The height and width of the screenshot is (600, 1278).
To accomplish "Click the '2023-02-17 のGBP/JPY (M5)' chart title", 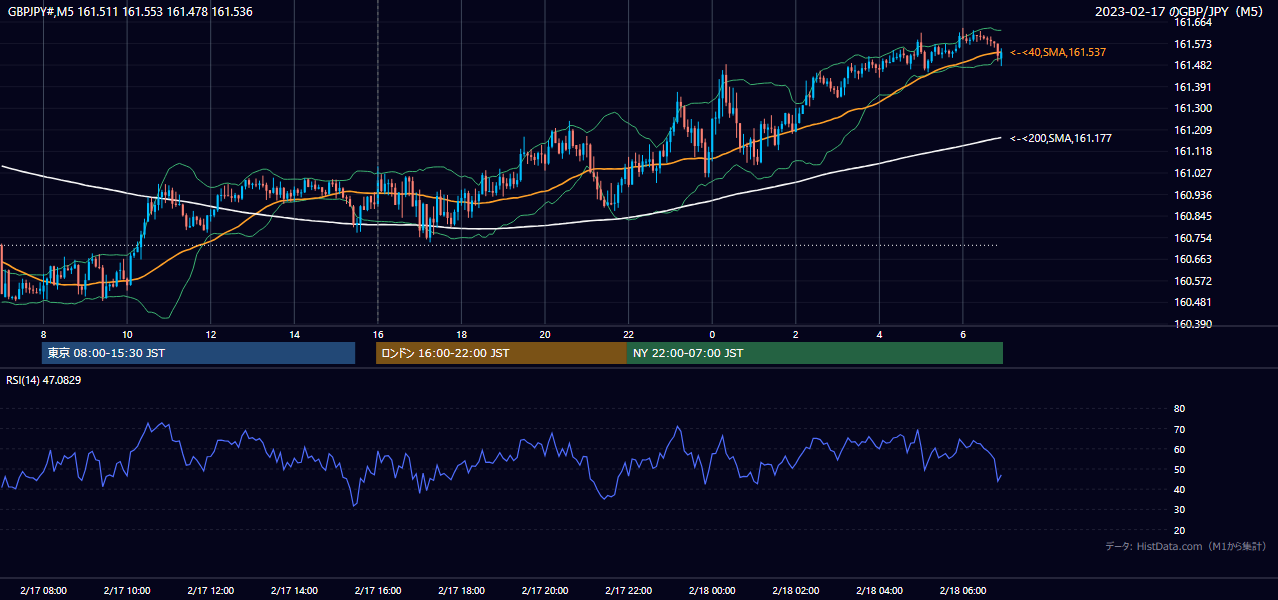I will 1181,12.
